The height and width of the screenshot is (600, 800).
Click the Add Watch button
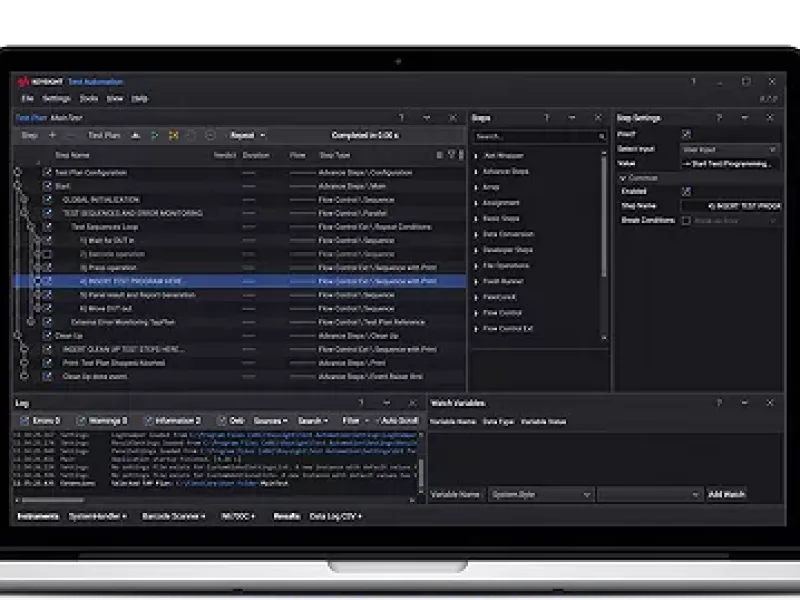click(727, 494)
